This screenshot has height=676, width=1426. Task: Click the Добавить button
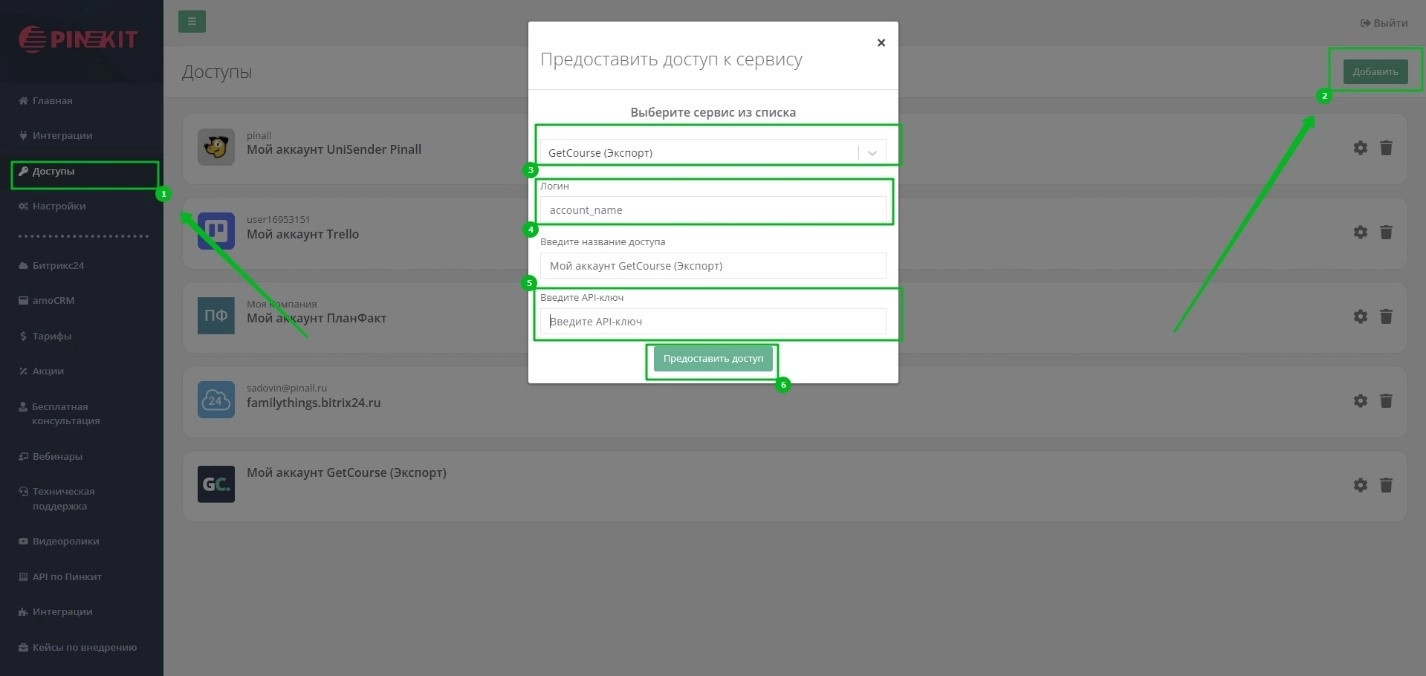click(x=1375, y=72)
